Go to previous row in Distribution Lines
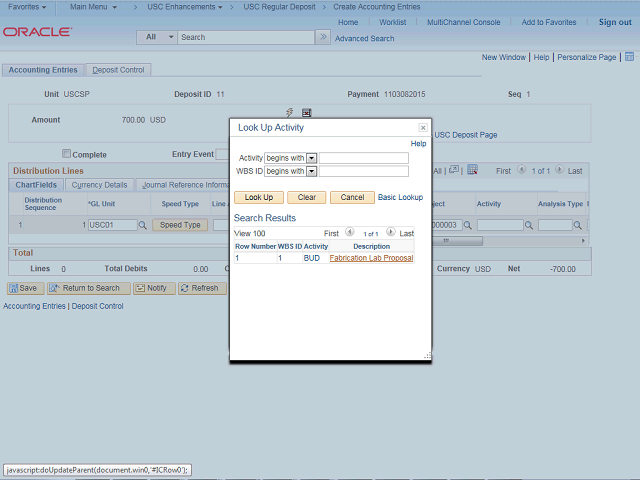Viewport: 640px width, 480px height. tap(521, 169)
